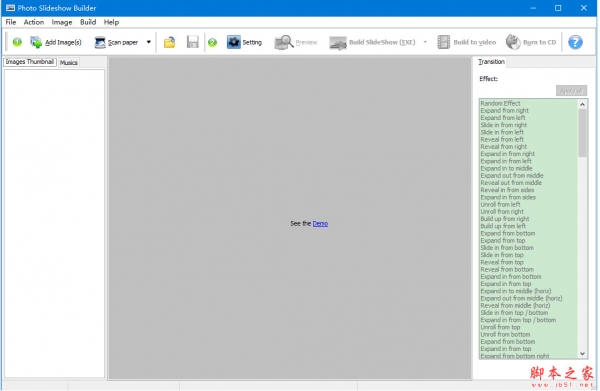Switch to the Musics tab
600x391 pixels.
tap(69, 62)
